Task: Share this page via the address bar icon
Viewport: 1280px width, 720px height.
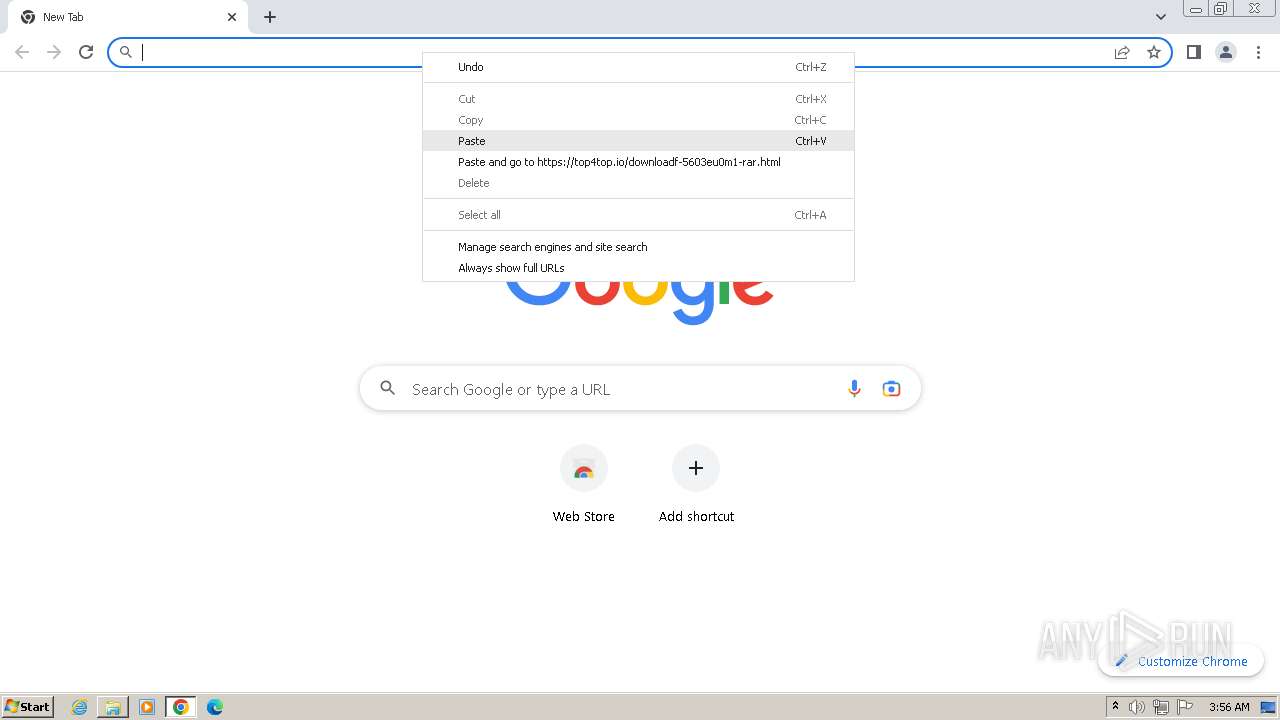Action: (x=1122, y=52)
